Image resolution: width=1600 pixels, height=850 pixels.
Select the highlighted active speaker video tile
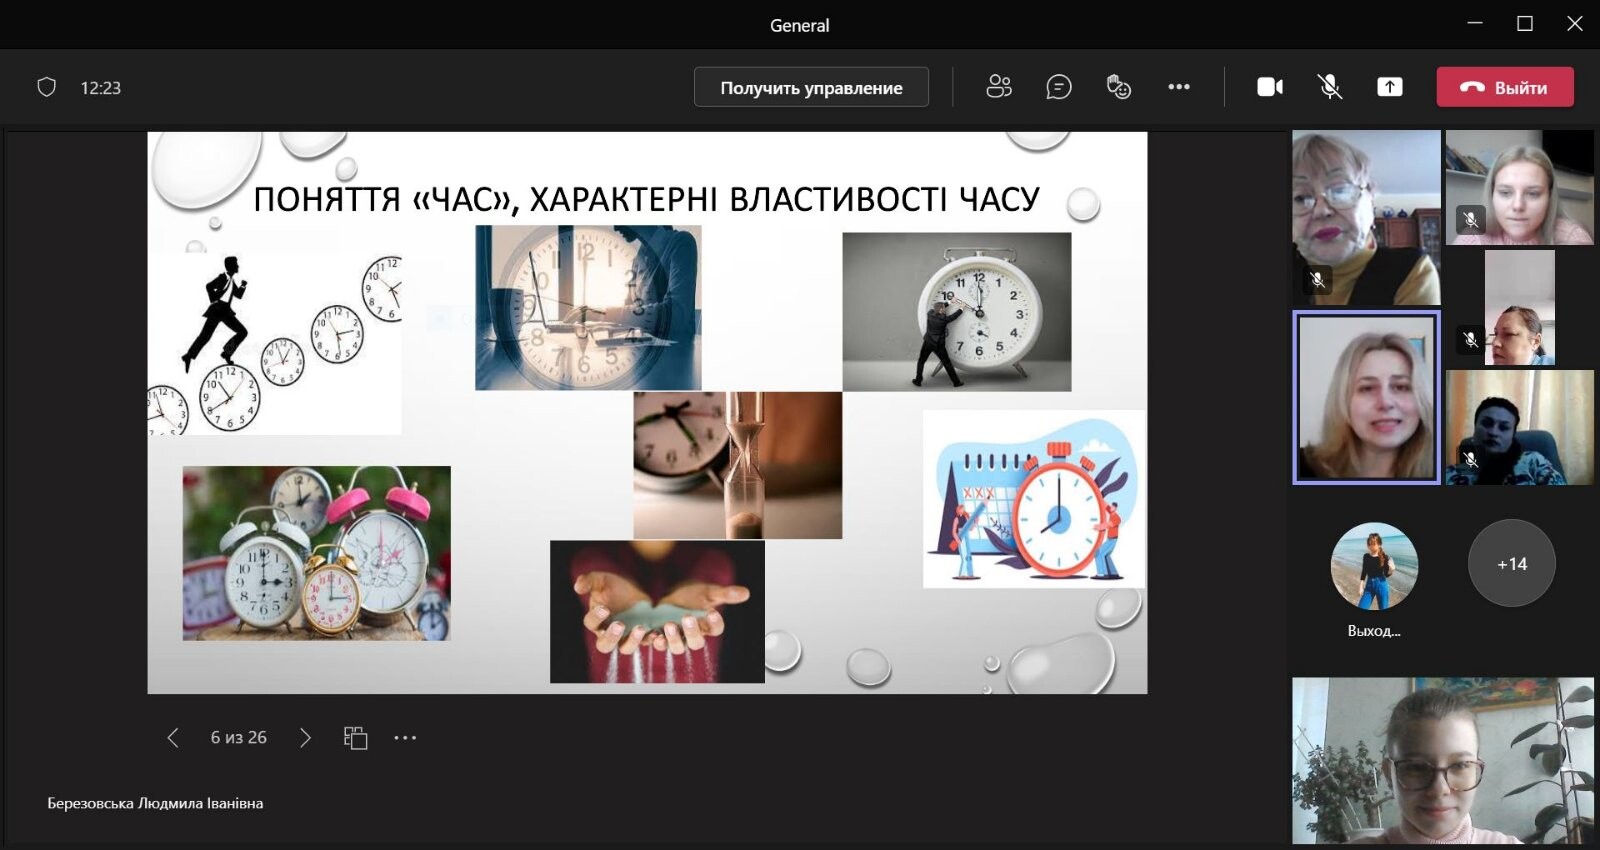click(1366, 397)
